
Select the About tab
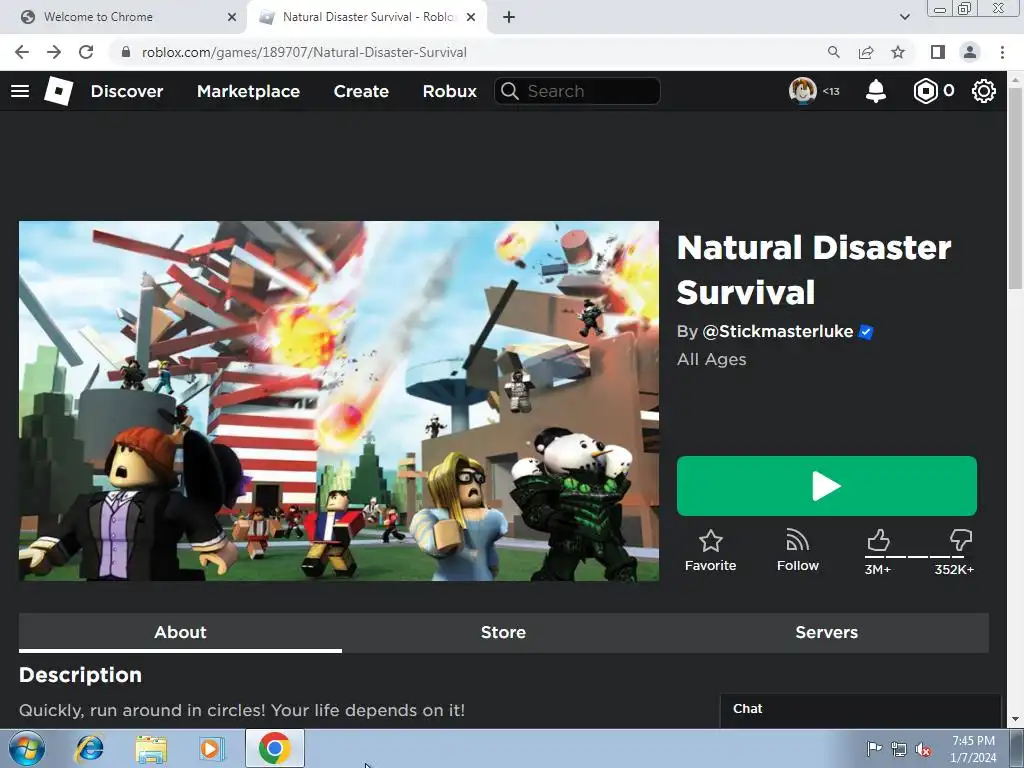180,632
